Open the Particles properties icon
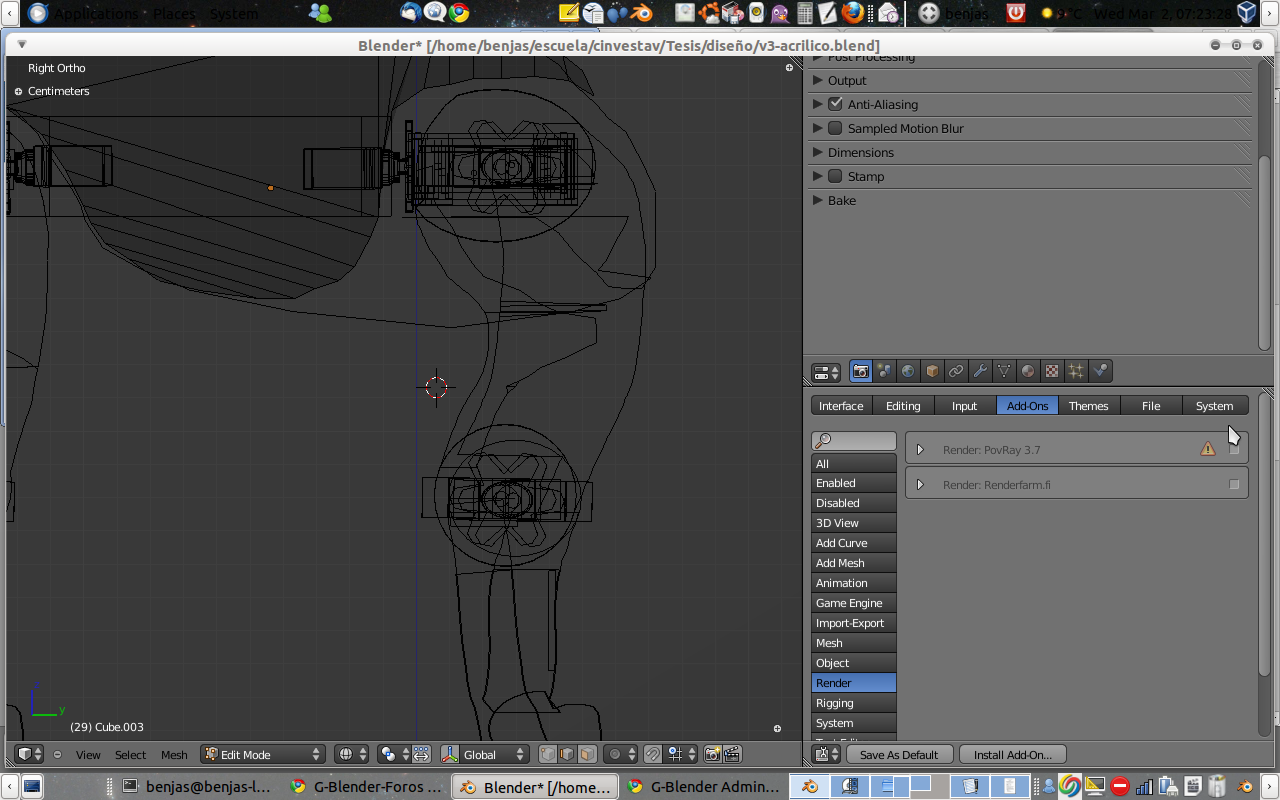1280x800 pixels. [1076, 371]
